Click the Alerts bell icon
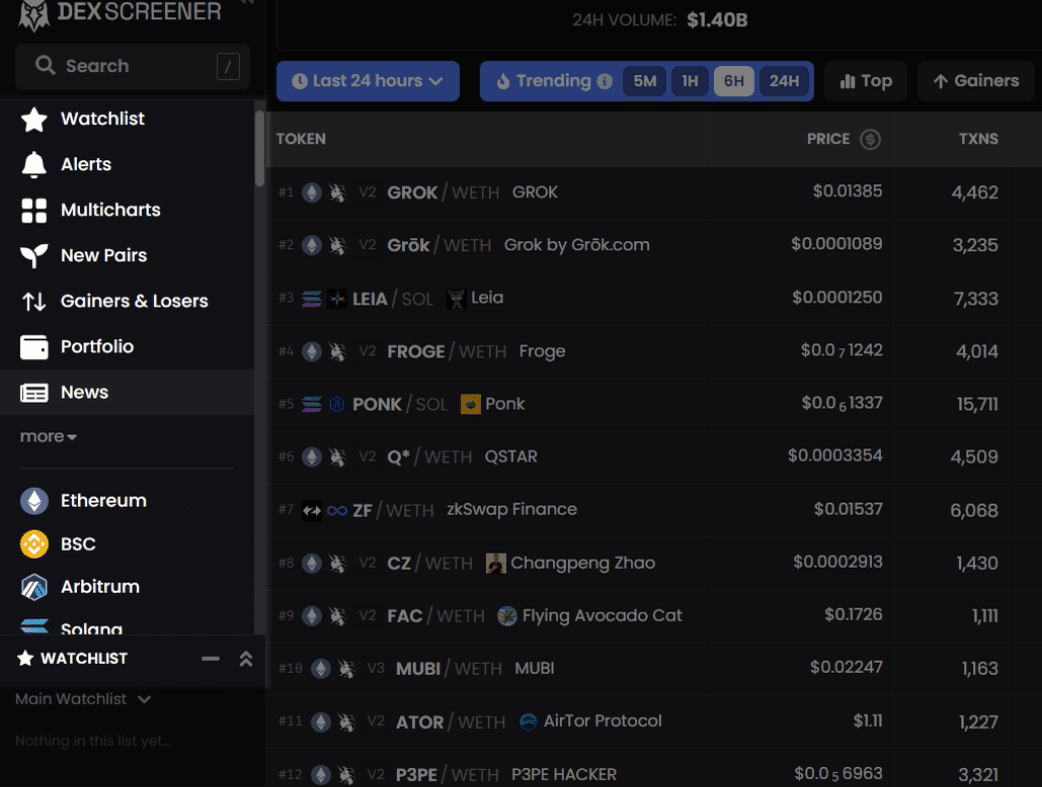The image size is (1042, 787). click(34, 165)
